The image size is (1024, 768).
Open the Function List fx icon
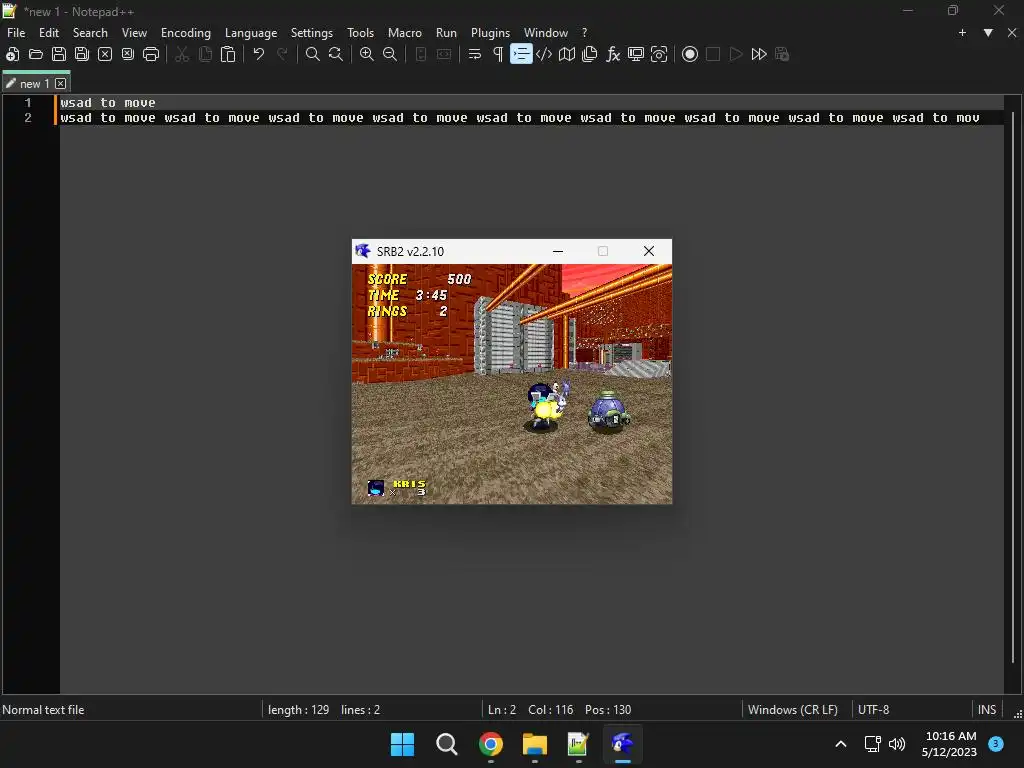613,54
